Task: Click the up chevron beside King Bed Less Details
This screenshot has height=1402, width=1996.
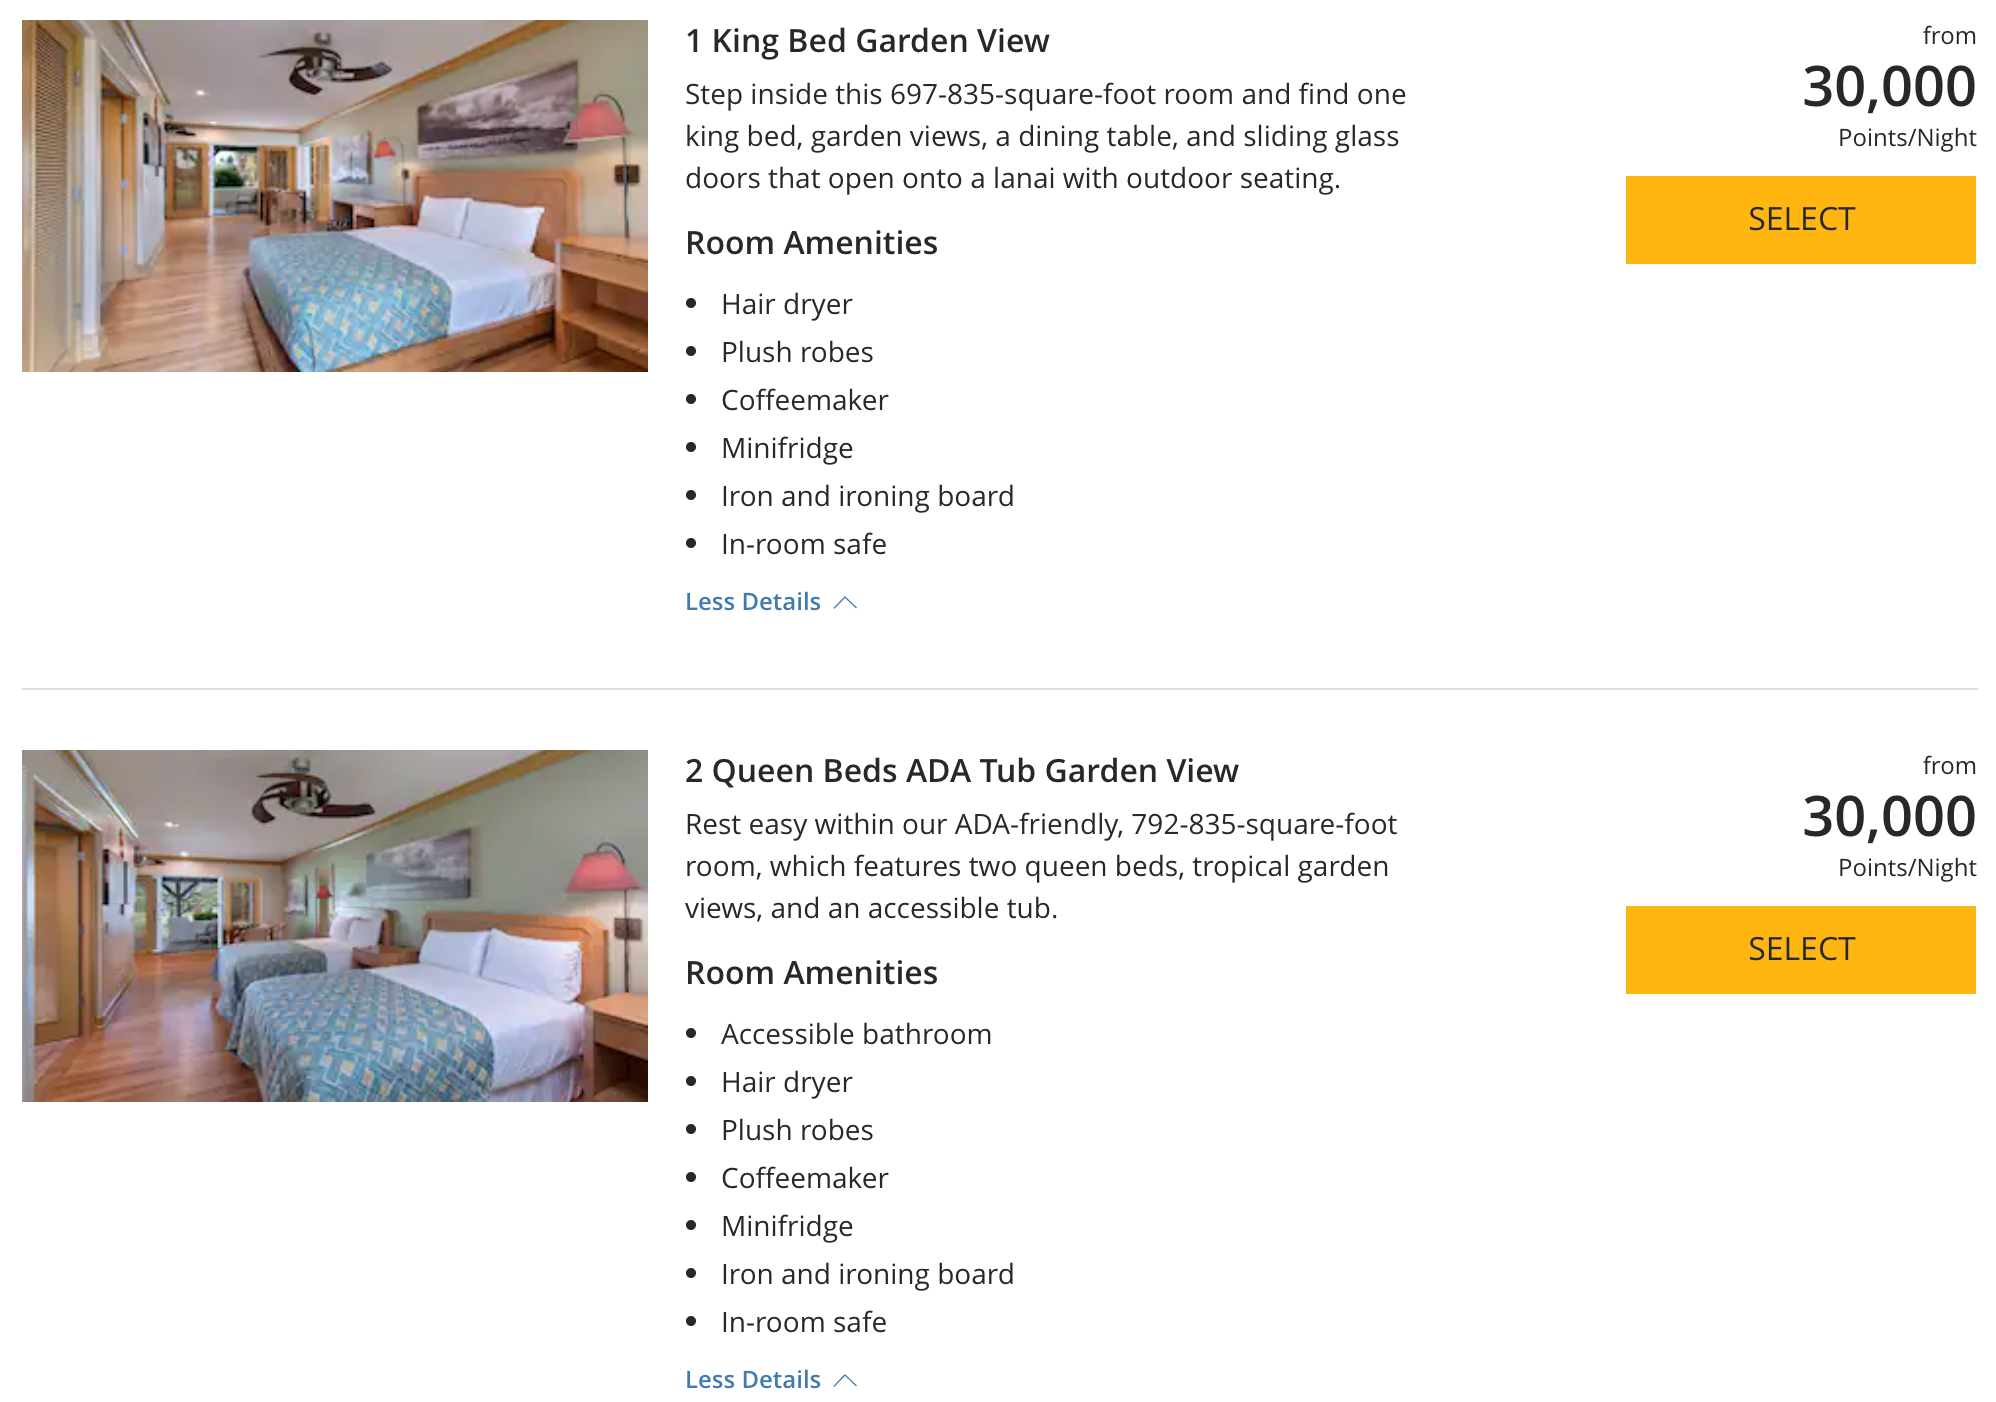Action: [846, 602]
